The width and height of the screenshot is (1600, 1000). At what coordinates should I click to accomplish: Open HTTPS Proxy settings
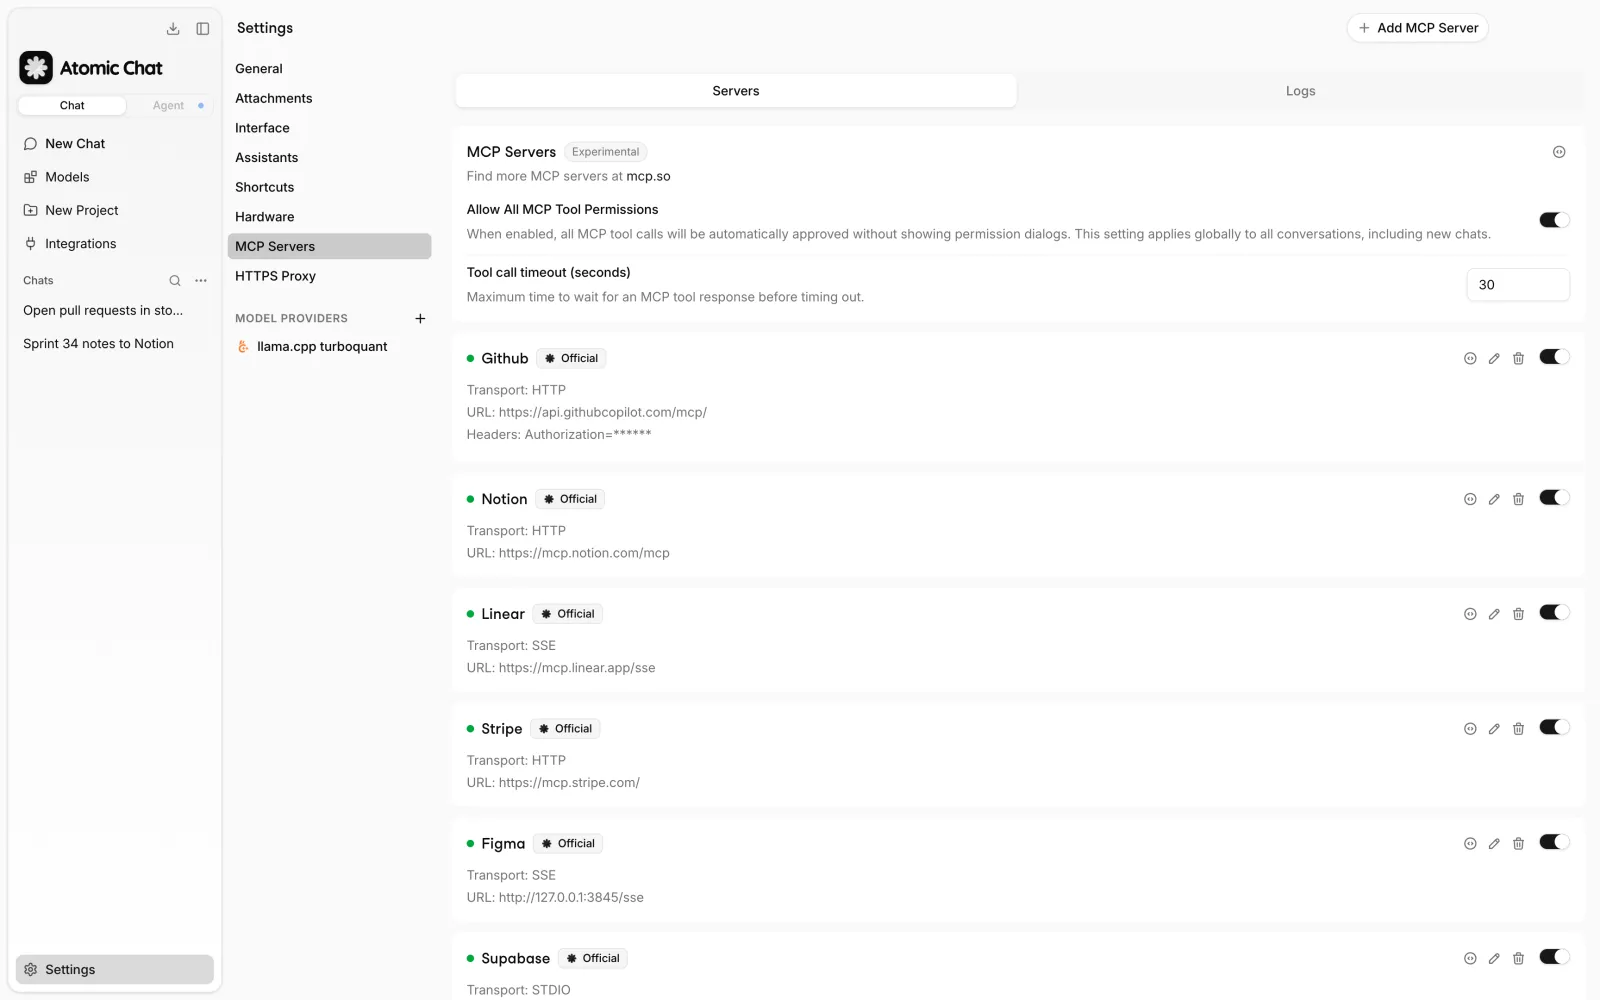329,276
